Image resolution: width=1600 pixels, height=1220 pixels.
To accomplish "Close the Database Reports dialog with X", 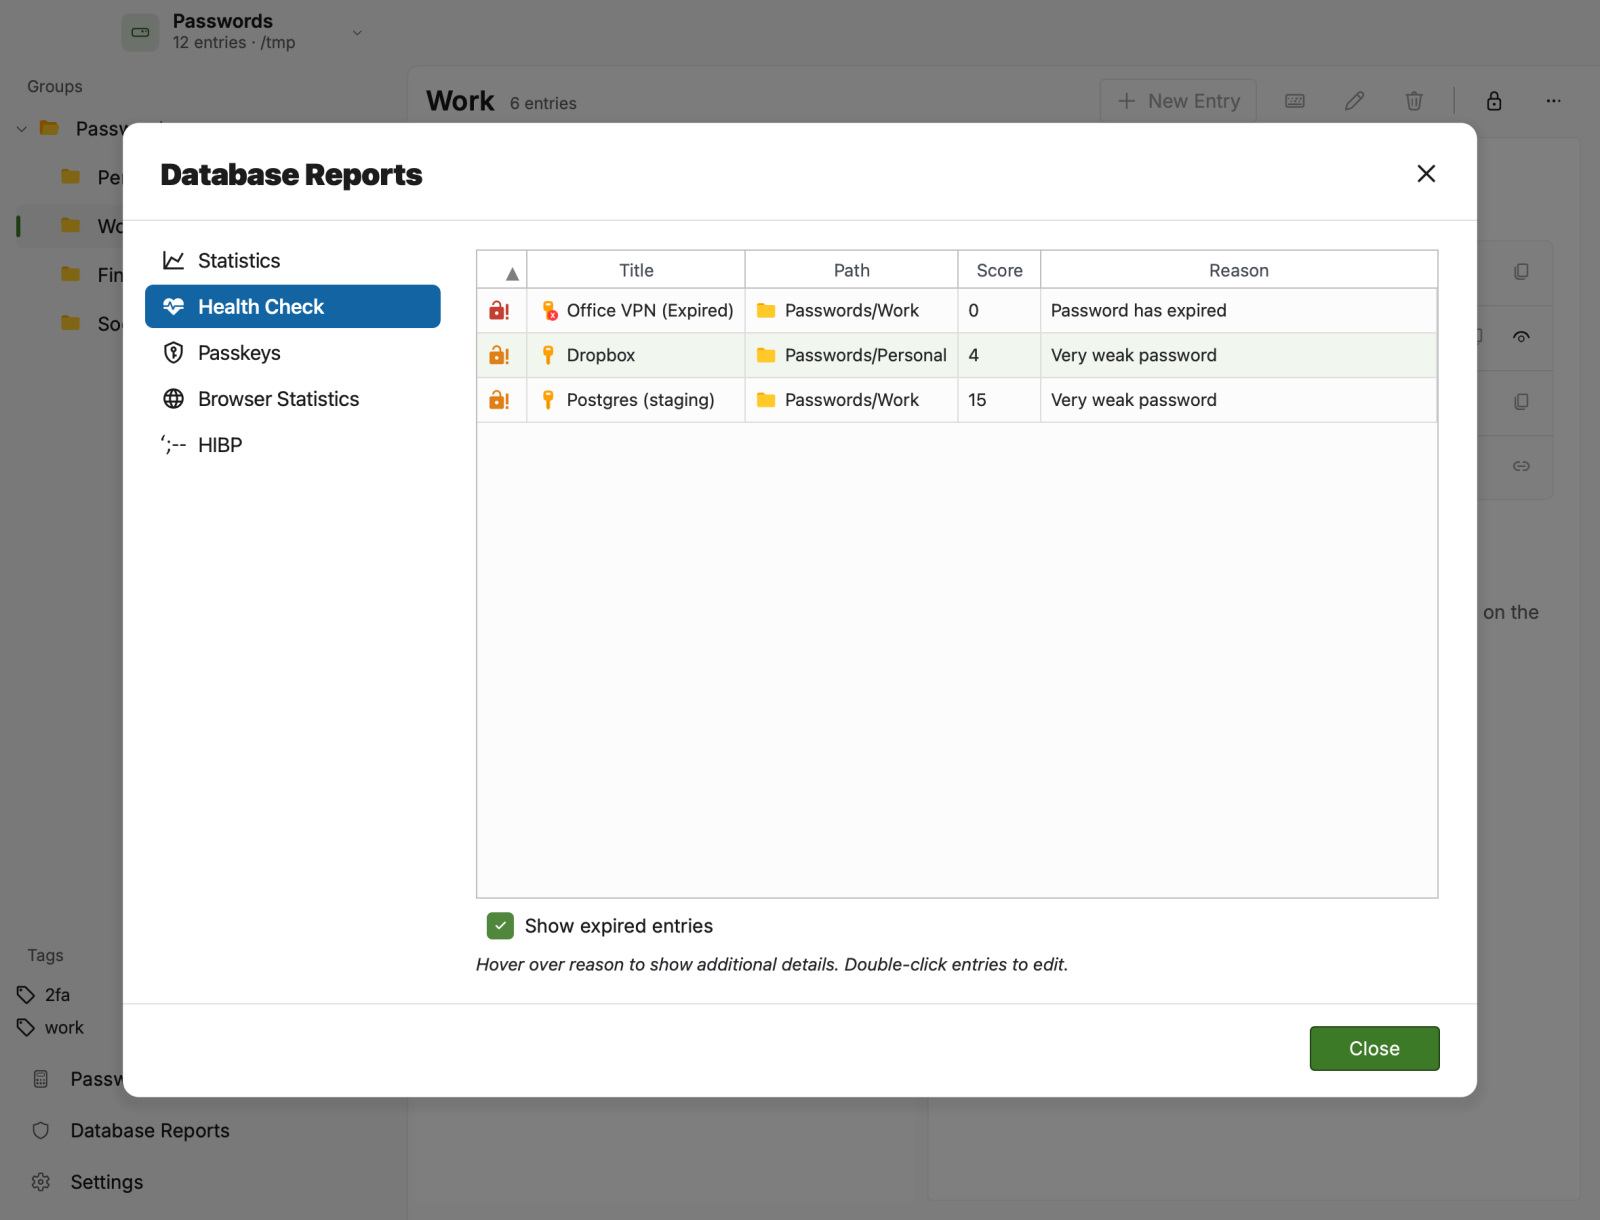I will click(x=1426, y=173).
